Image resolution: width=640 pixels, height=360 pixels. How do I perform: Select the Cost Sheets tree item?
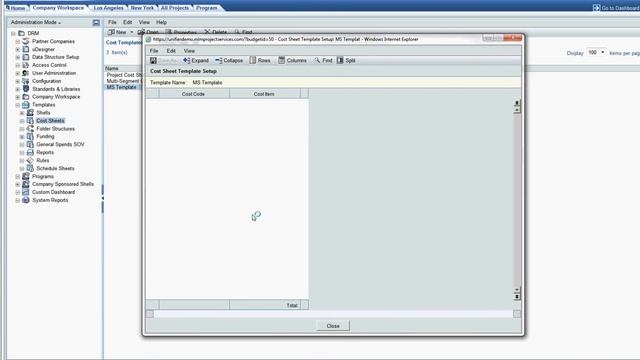tap(50, 121)
